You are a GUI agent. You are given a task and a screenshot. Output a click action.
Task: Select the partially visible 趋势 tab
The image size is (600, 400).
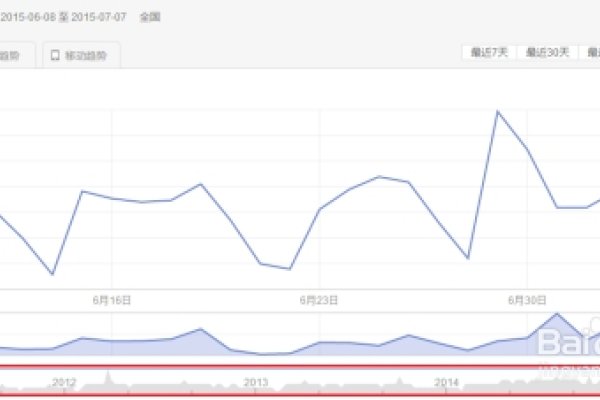(x=16, y=57)
